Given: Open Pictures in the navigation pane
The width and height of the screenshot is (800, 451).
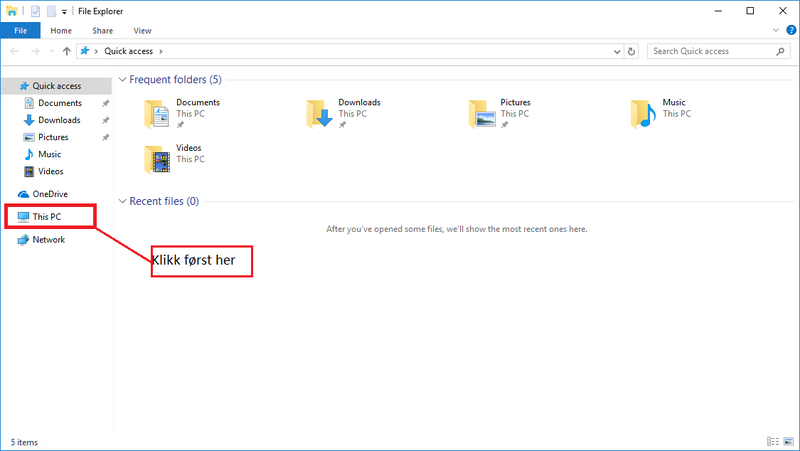Looking at the screenshot, I should pos(53,137).
